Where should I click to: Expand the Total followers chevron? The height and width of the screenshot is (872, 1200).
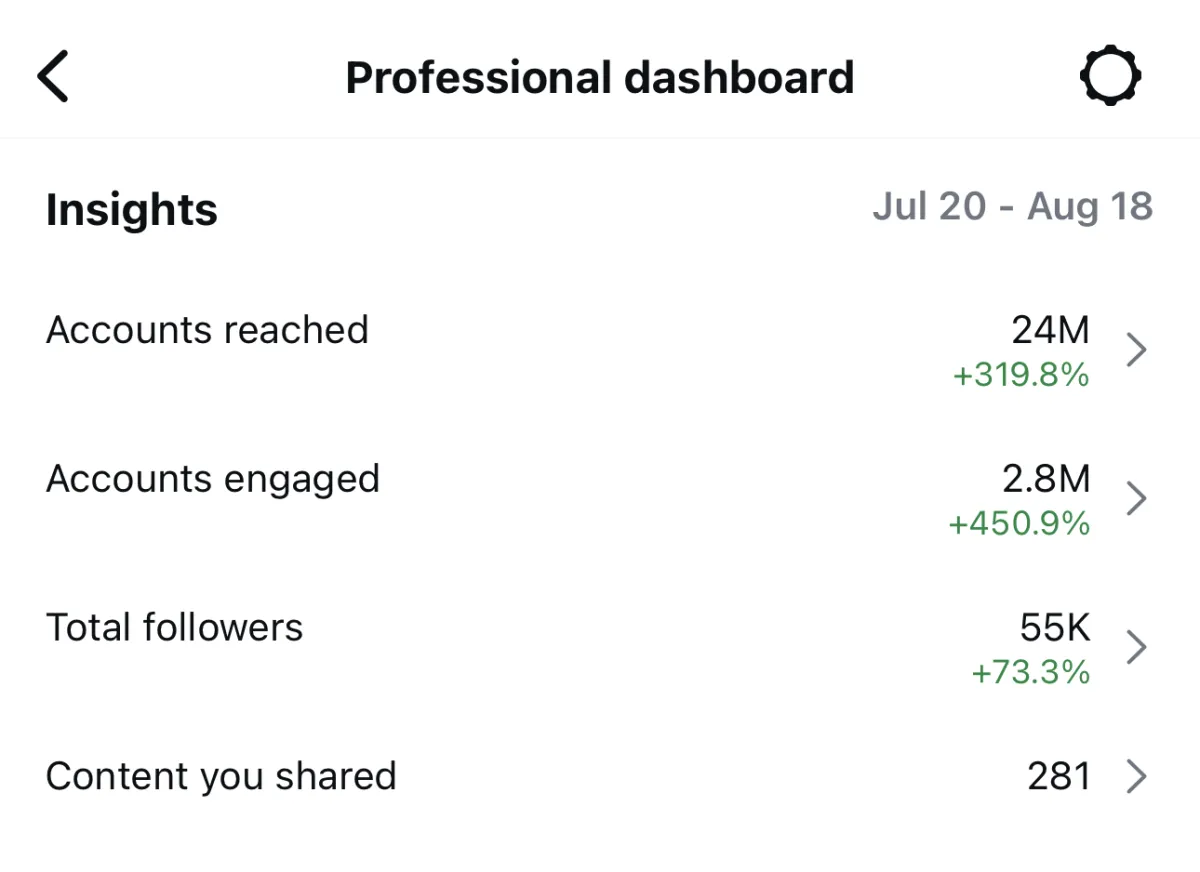(x=1136, y=647)
